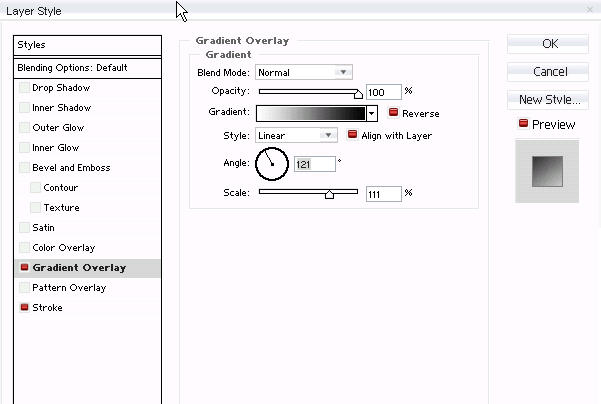Screen dimensions: 601x404
Task: Open the Color Overlay settings
Action: pos(64,248)
